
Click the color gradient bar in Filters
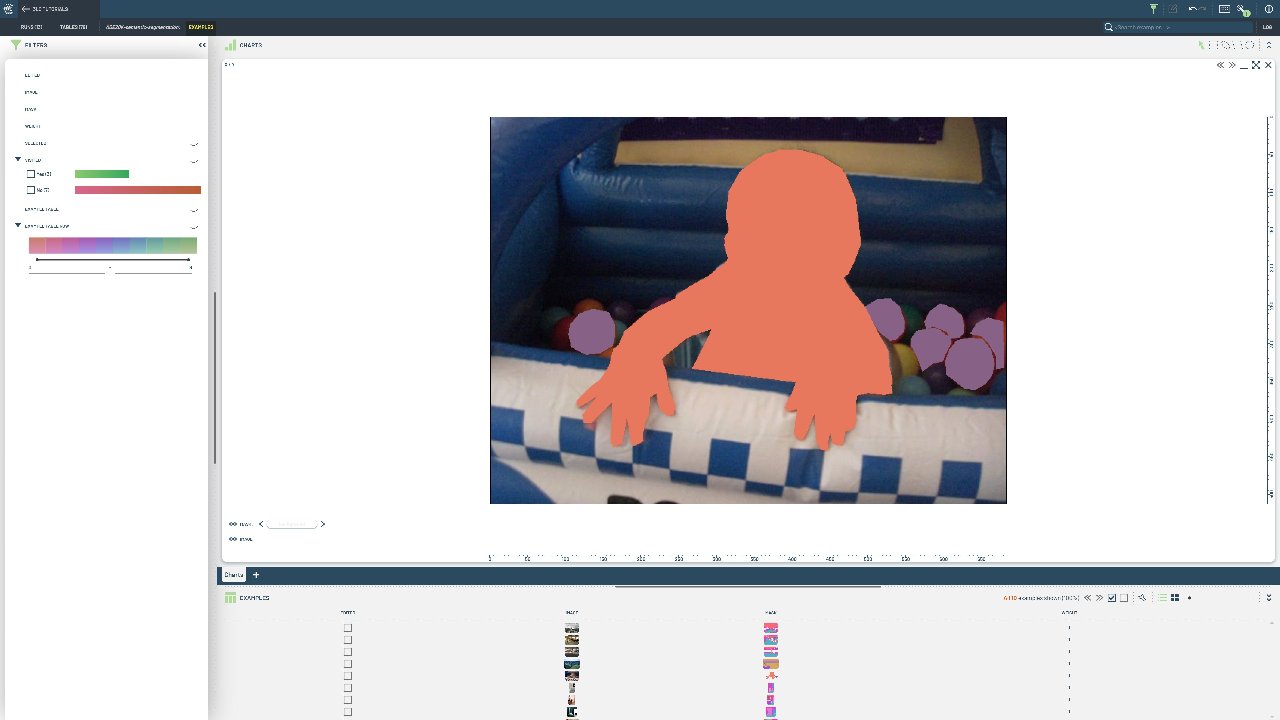pyautogui.click(x=112, y=246)
